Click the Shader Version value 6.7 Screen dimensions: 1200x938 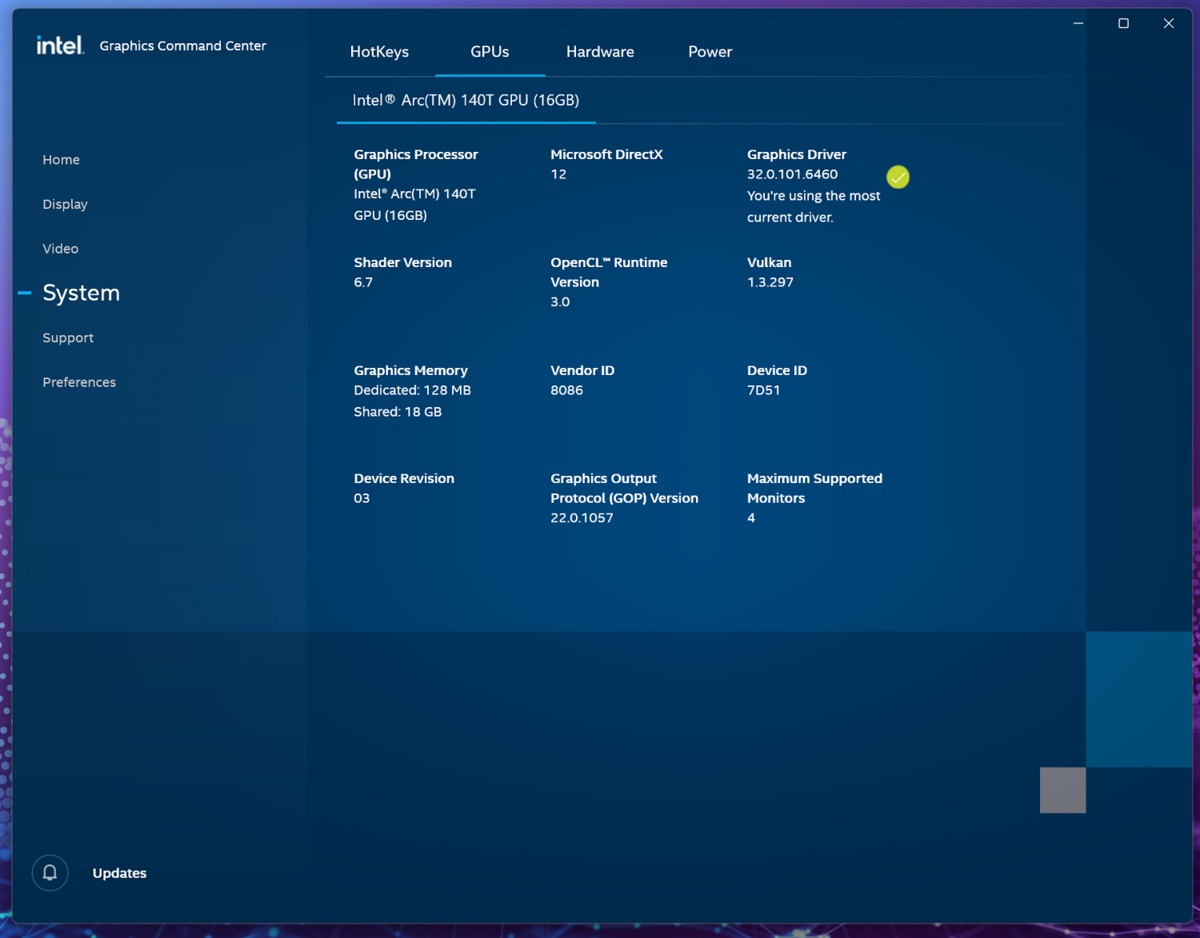tap(363, 282)
